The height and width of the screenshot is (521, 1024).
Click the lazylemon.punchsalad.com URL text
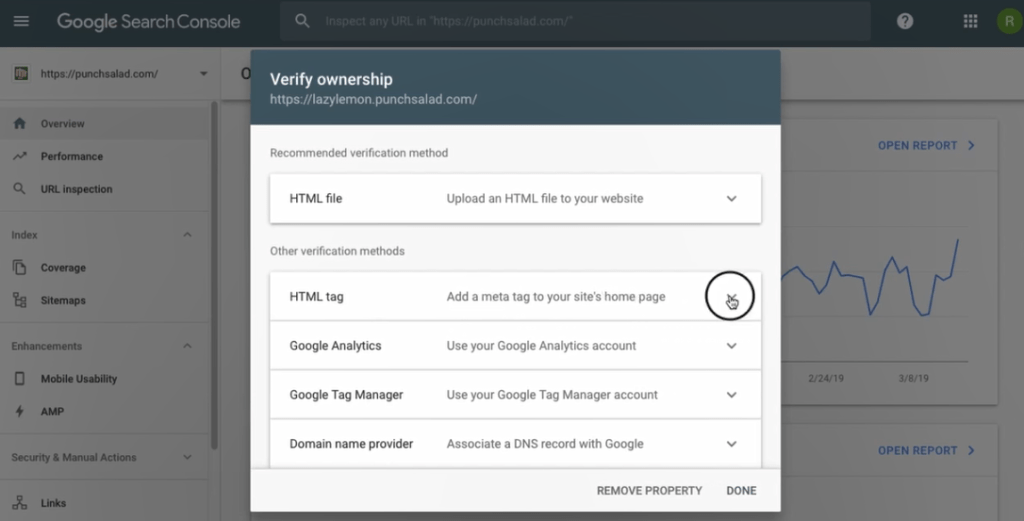click(x=374, y=99)
